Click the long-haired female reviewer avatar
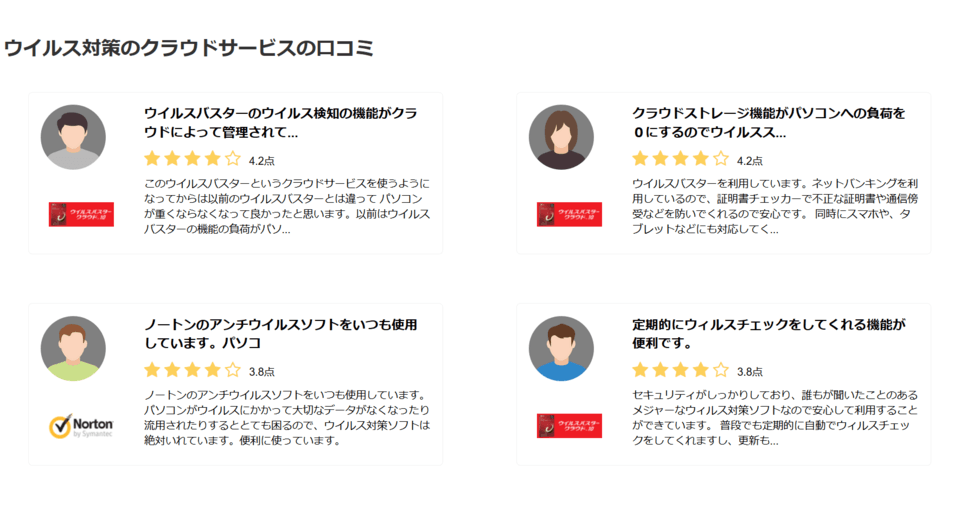 (x=561, y=137)
